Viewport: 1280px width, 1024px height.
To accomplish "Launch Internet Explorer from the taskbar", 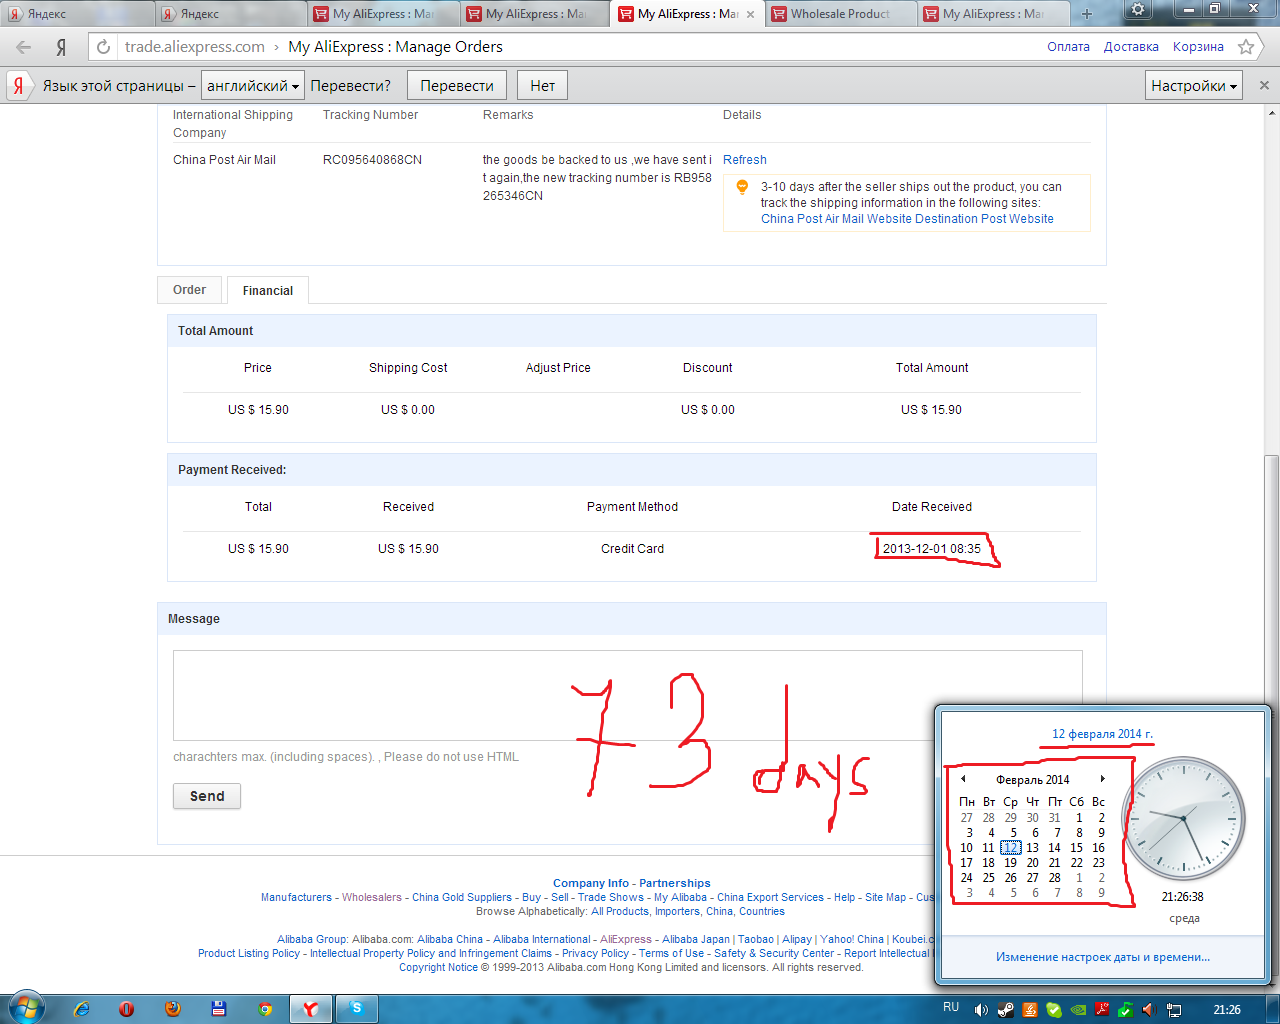I will click(x=82, y=1009).
